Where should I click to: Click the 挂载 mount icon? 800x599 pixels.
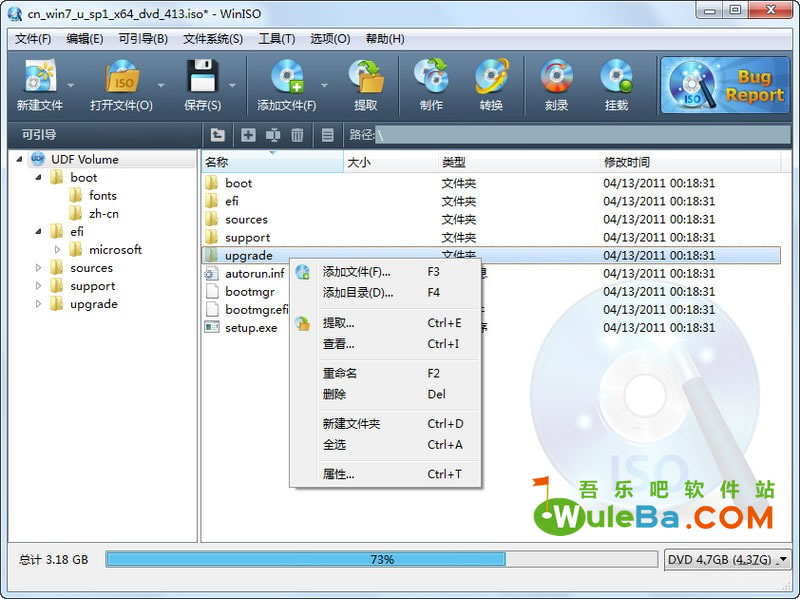click(616, 77)
